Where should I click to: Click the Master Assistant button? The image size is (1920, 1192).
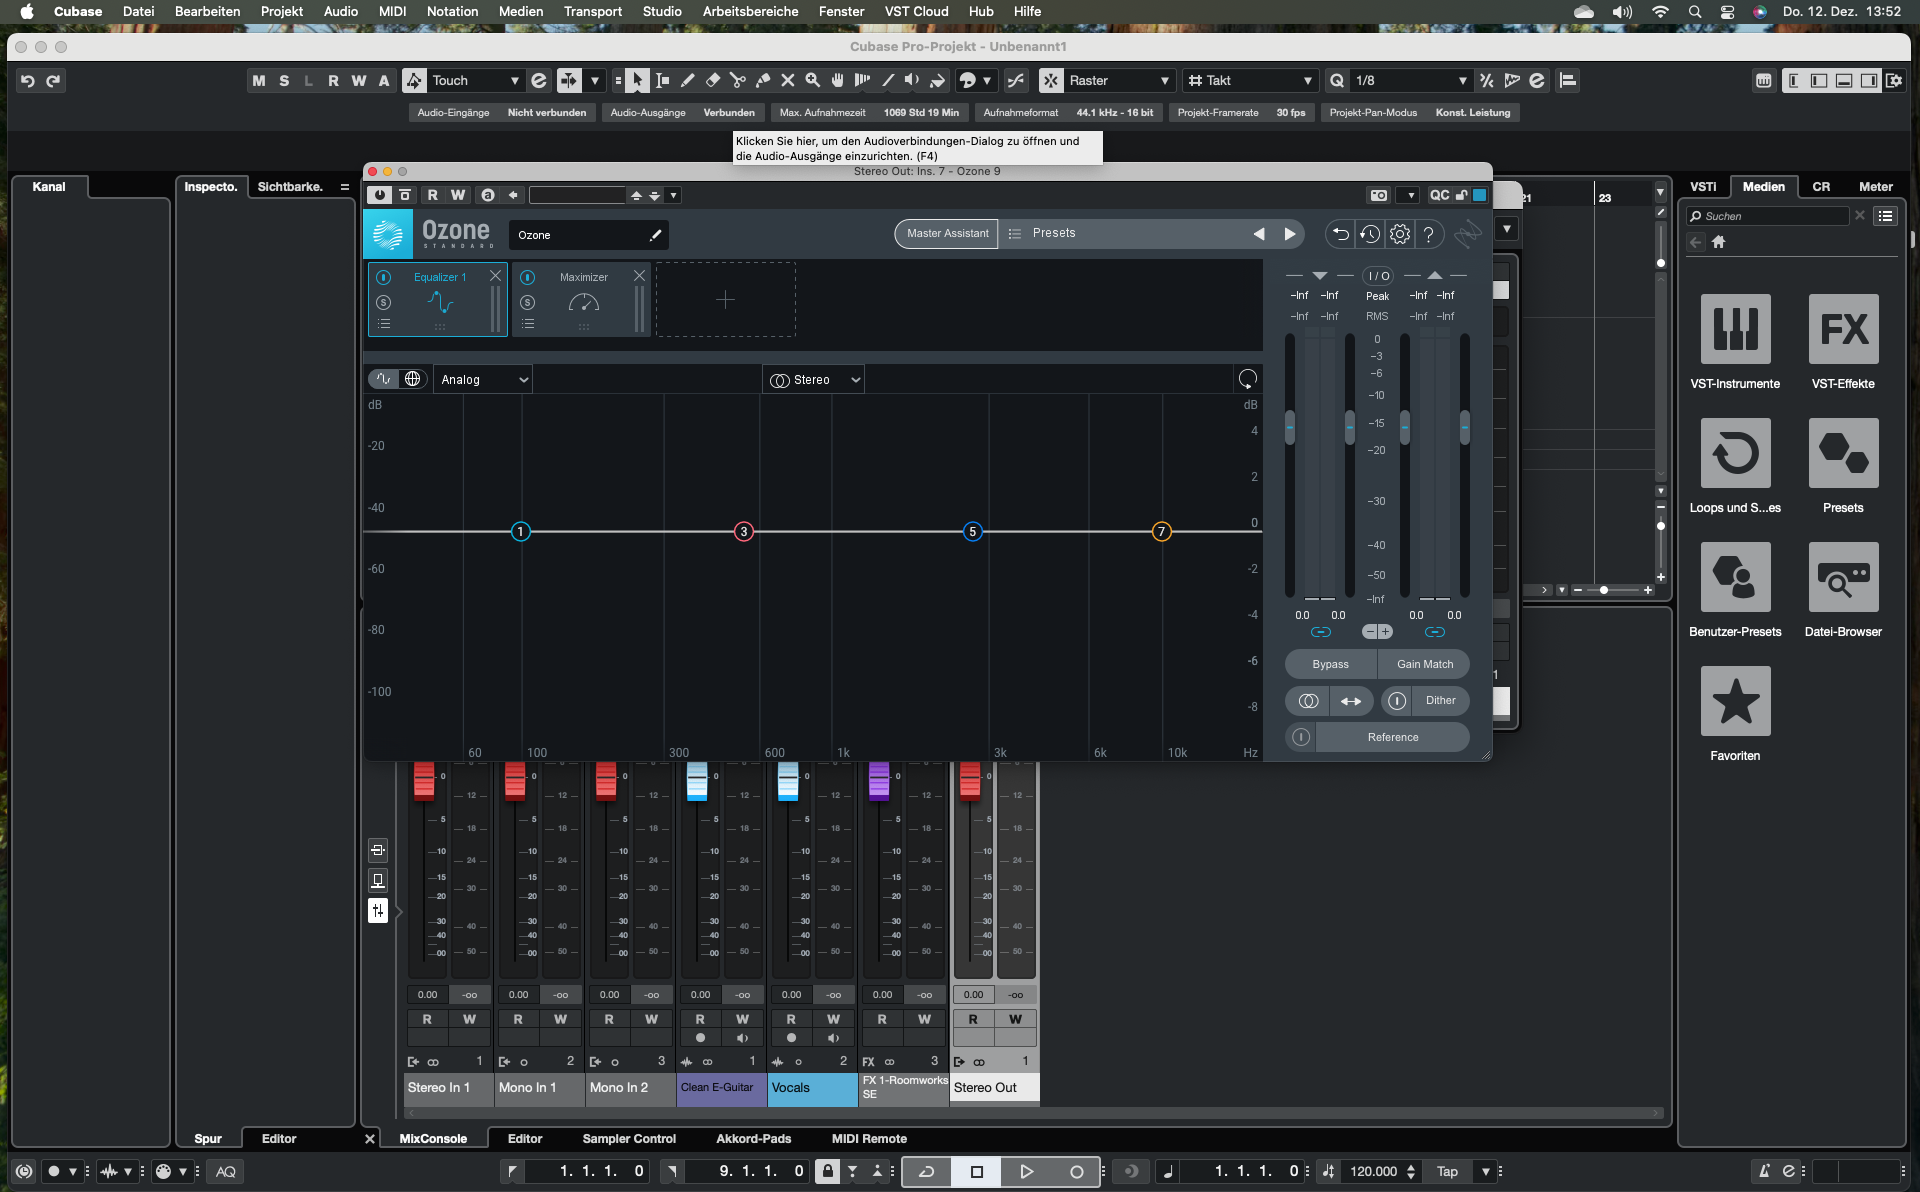point(946,234)
